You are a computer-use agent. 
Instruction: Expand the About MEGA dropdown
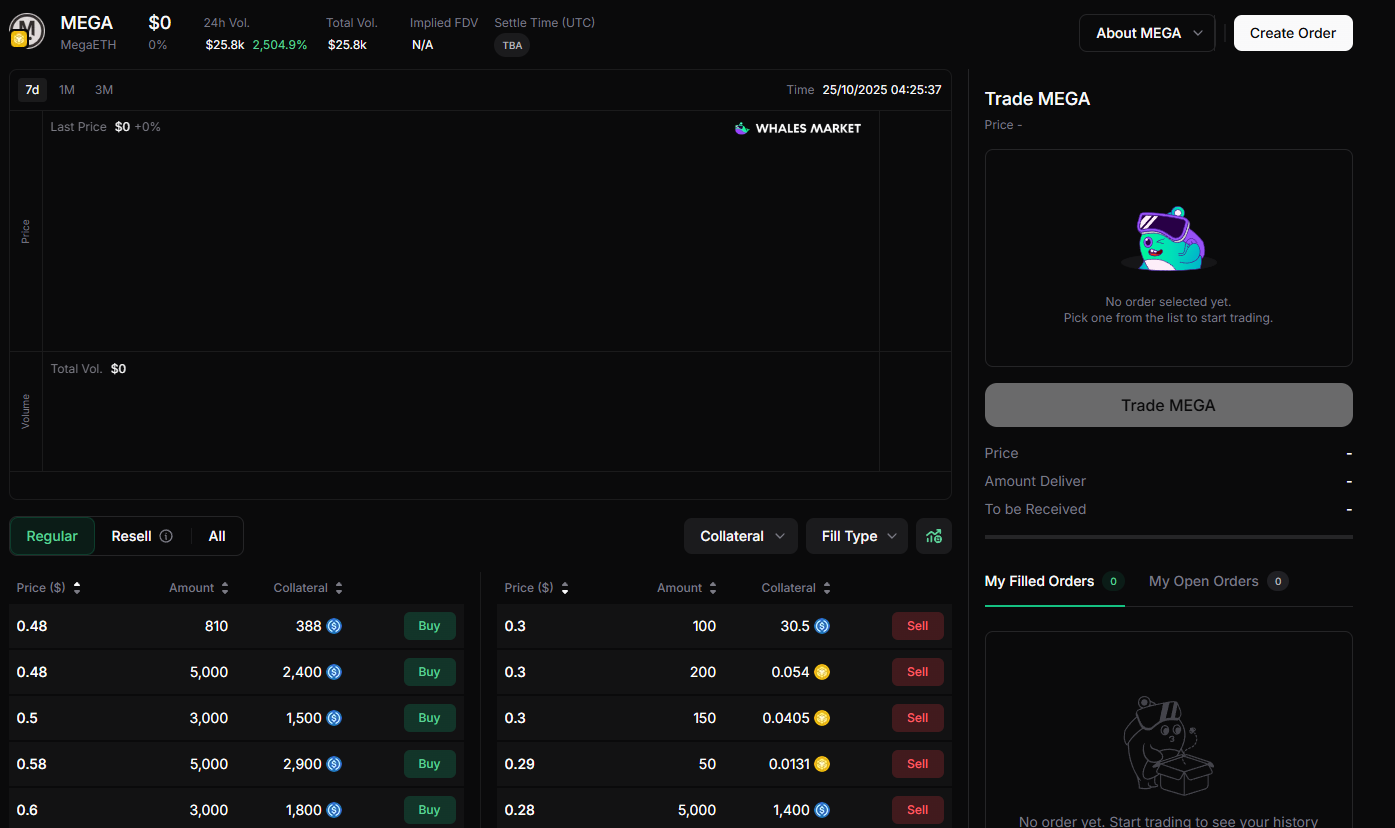1146,33
